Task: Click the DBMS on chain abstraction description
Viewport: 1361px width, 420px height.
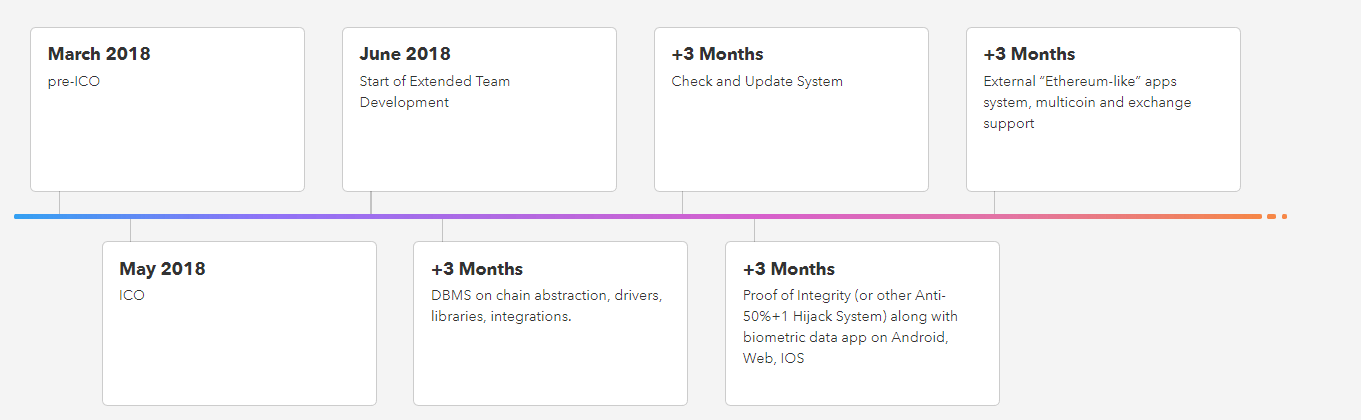Action: click(x=546, y=306)
